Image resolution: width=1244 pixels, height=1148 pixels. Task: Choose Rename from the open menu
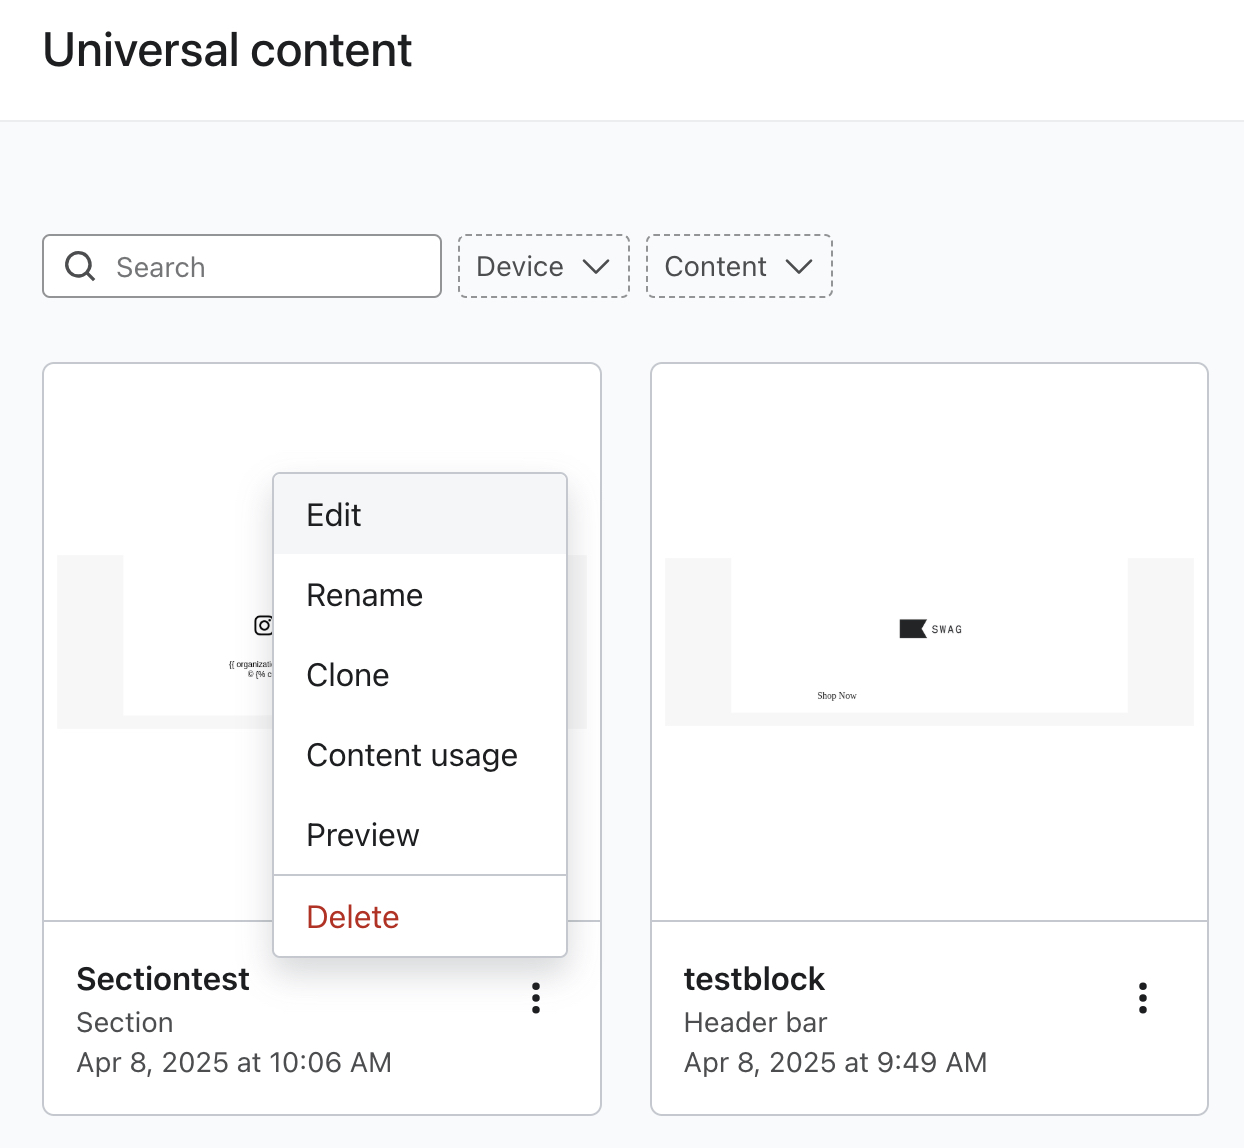(x=364, y=594)
